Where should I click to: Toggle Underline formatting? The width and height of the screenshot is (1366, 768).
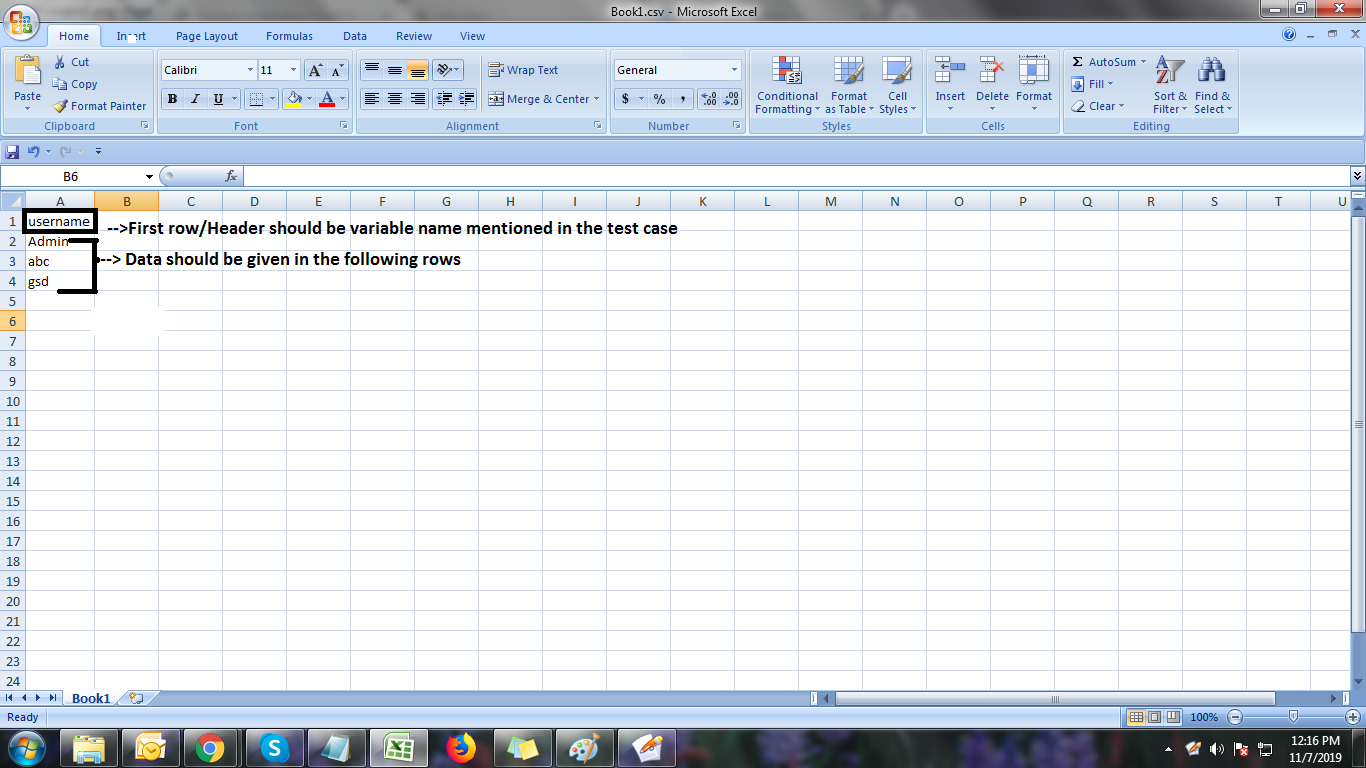(218, 99)
